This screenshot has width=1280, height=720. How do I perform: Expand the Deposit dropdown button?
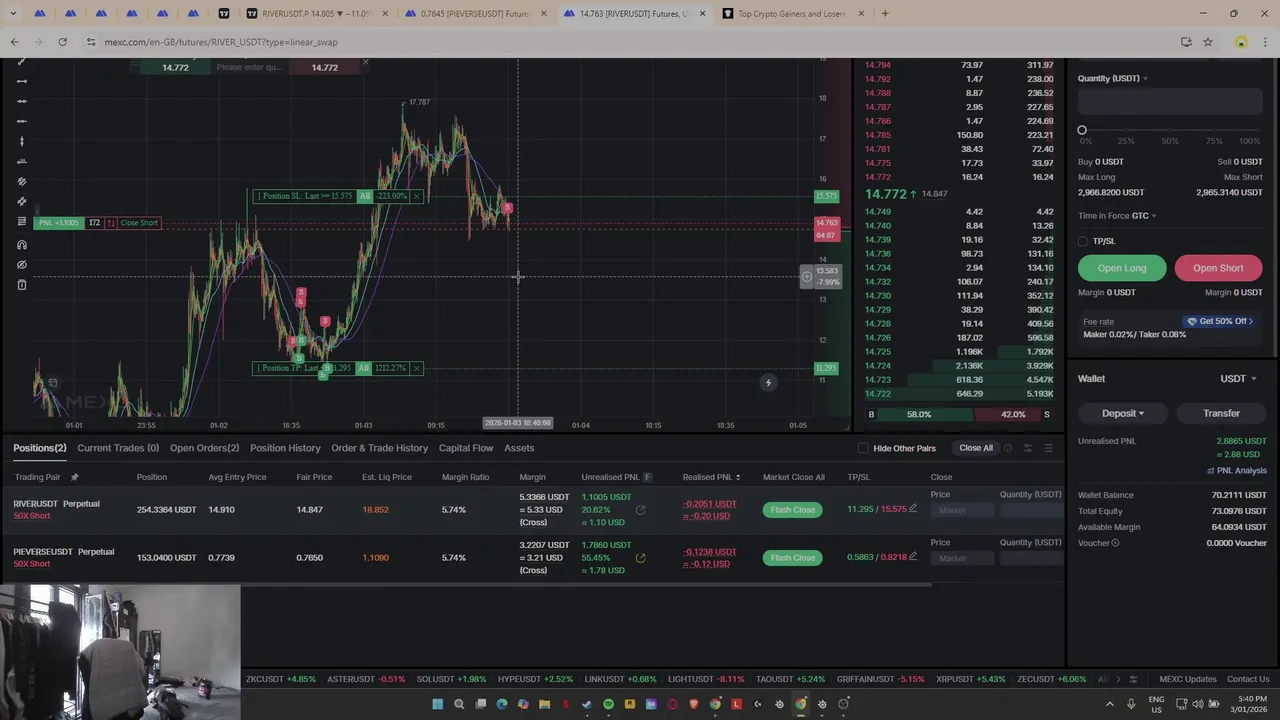coord(1122,413)
